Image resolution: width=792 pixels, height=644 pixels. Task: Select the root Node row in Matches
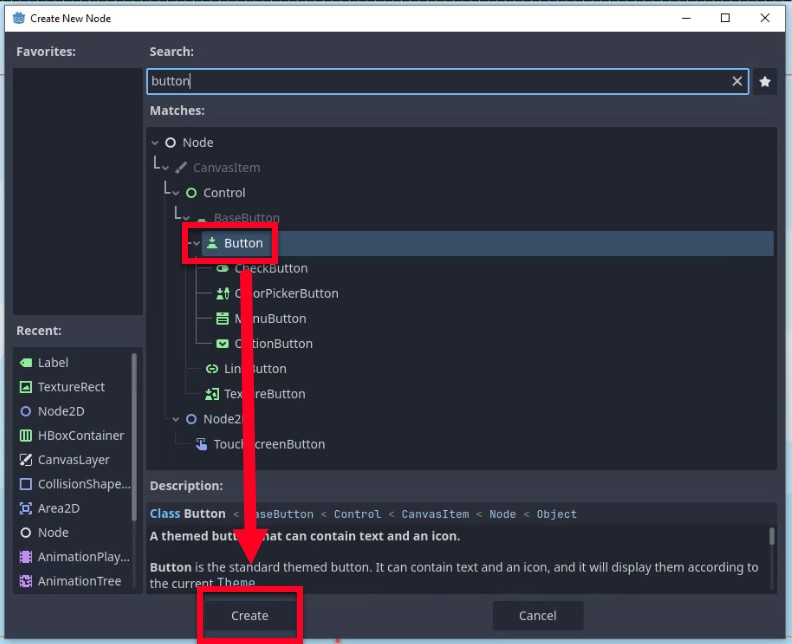pyautogui.click(x=197, y=143)
